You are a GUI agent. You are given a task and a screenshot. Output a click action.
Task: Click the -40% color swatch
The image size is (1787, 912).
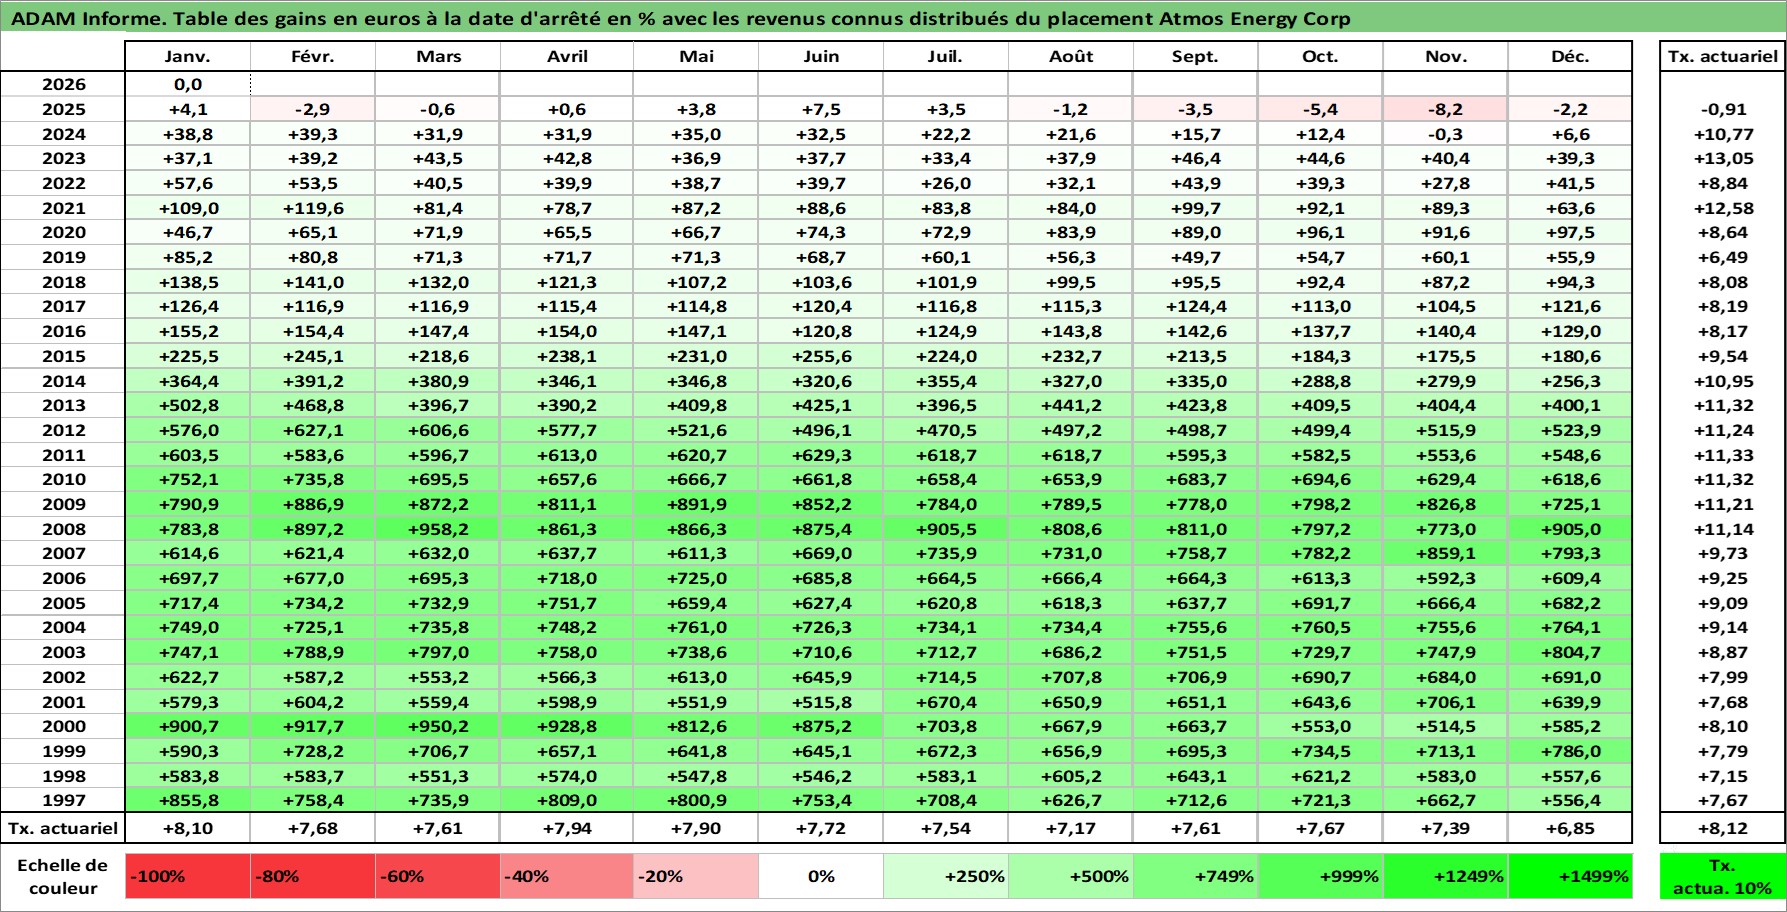point(567,876)
